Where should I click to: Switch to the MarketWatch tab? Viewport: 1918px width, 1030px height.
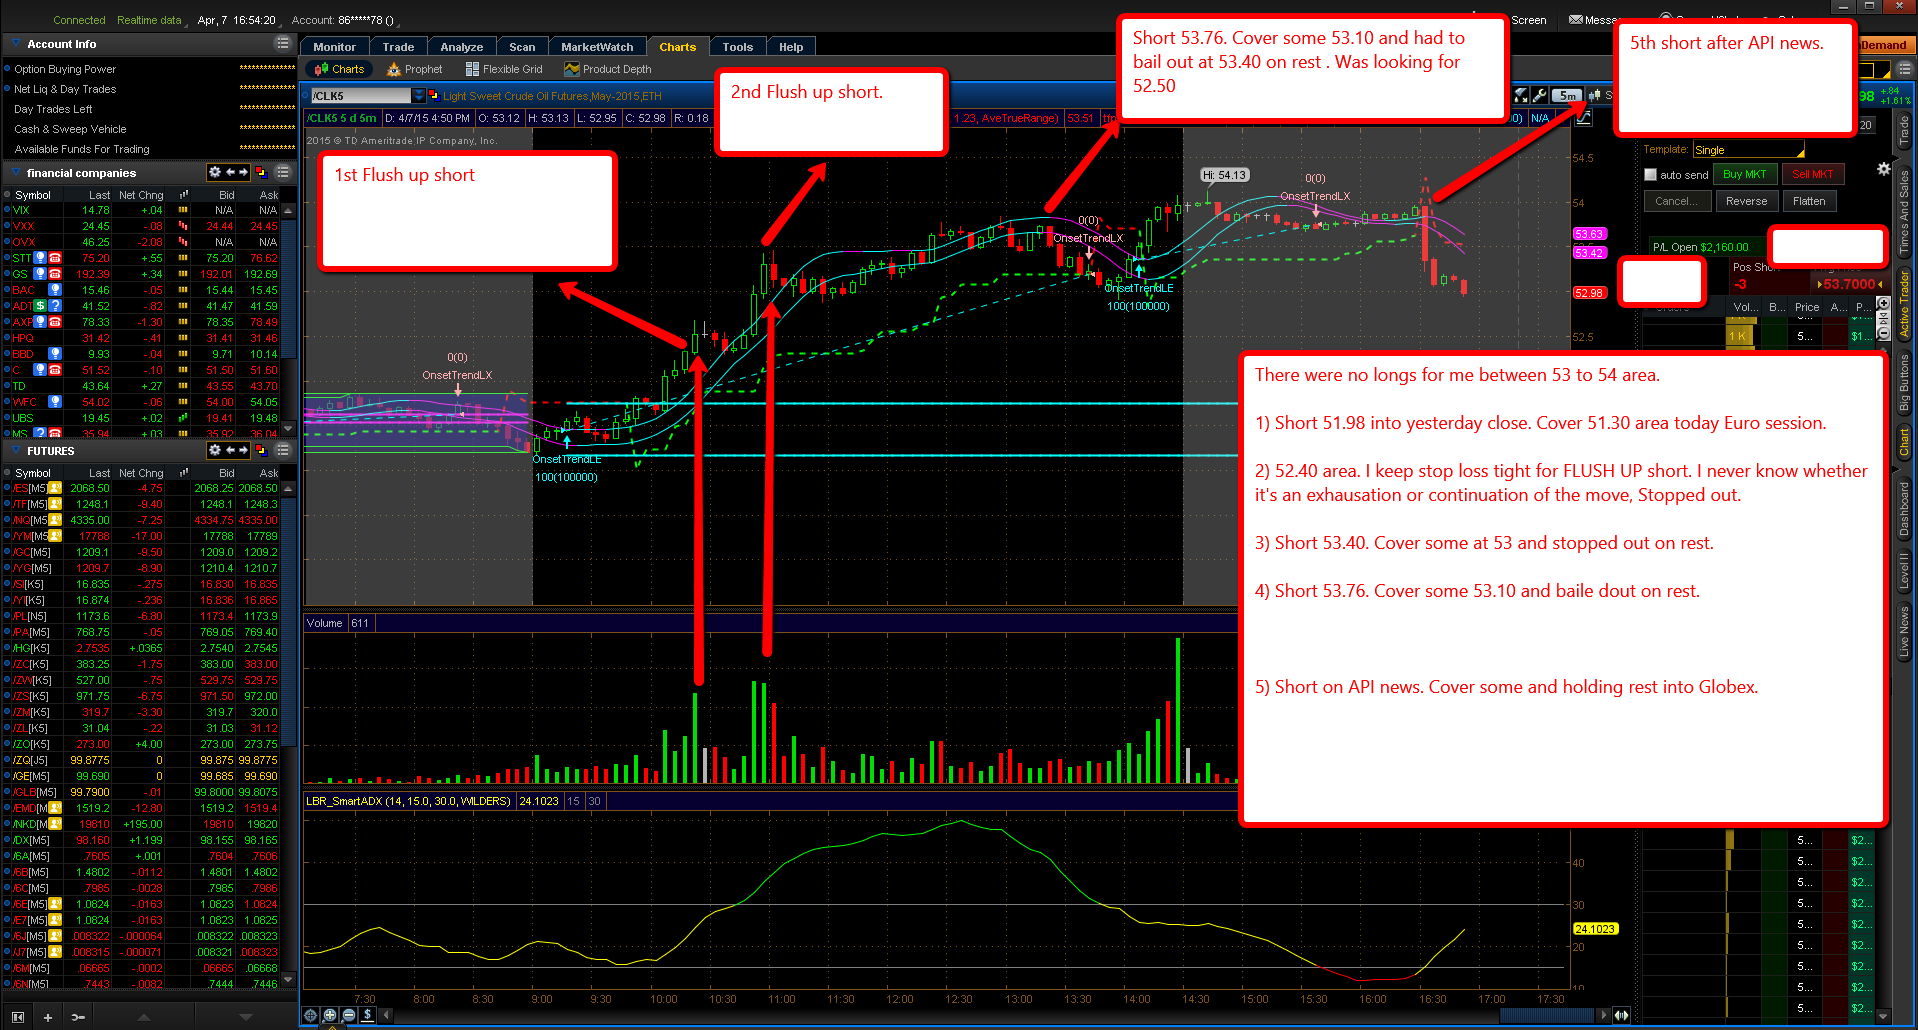597,47
